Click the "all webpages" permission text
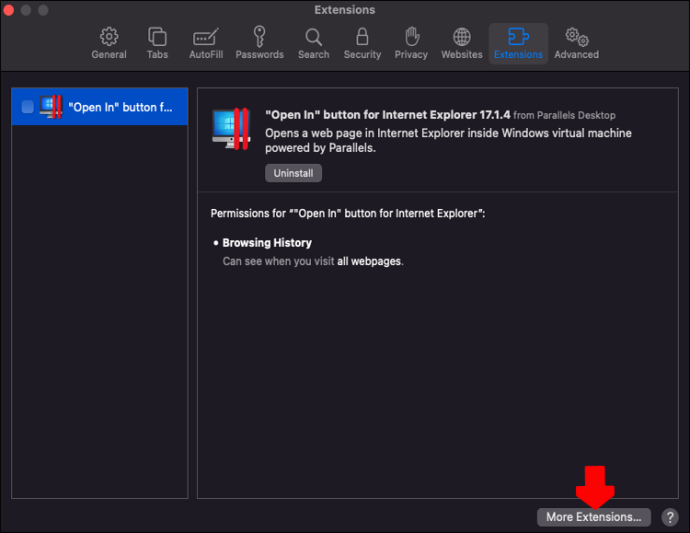690x533 pixels. (x=369, y=261)
